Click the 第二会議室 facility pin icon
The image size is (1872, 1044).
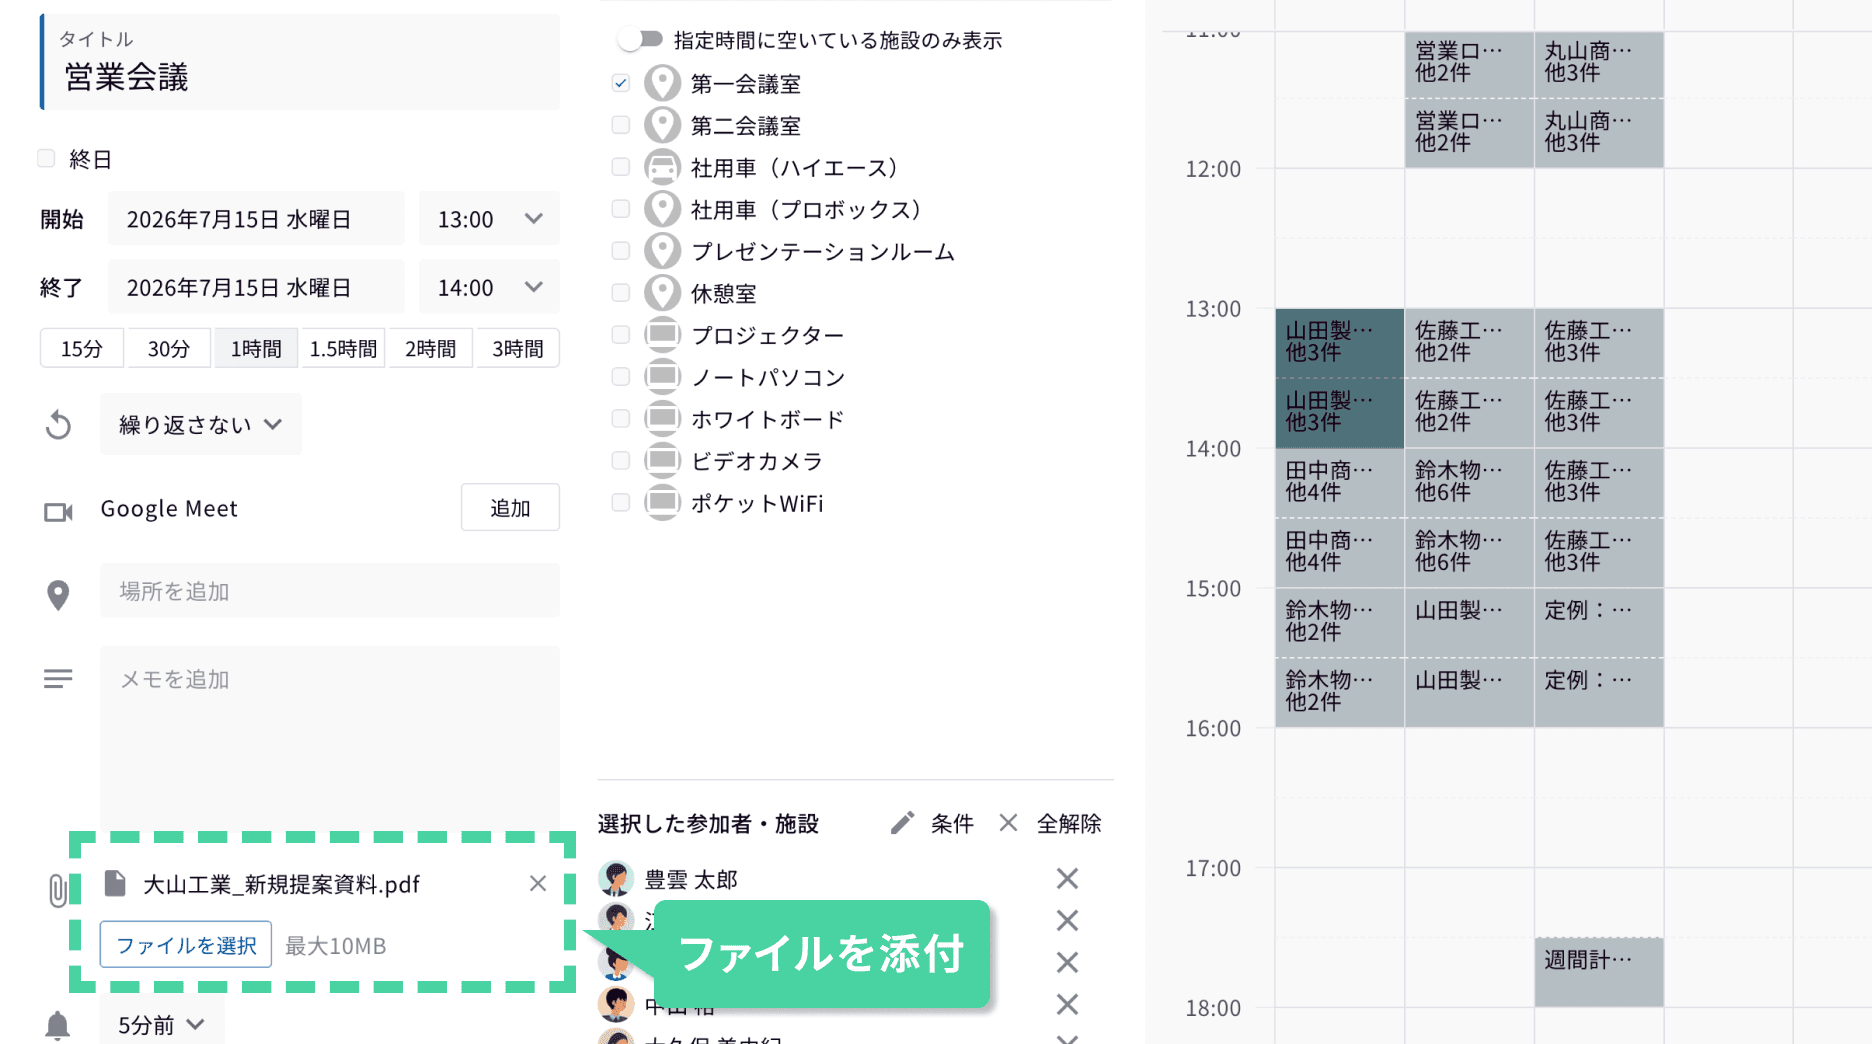tap(662, 125)
